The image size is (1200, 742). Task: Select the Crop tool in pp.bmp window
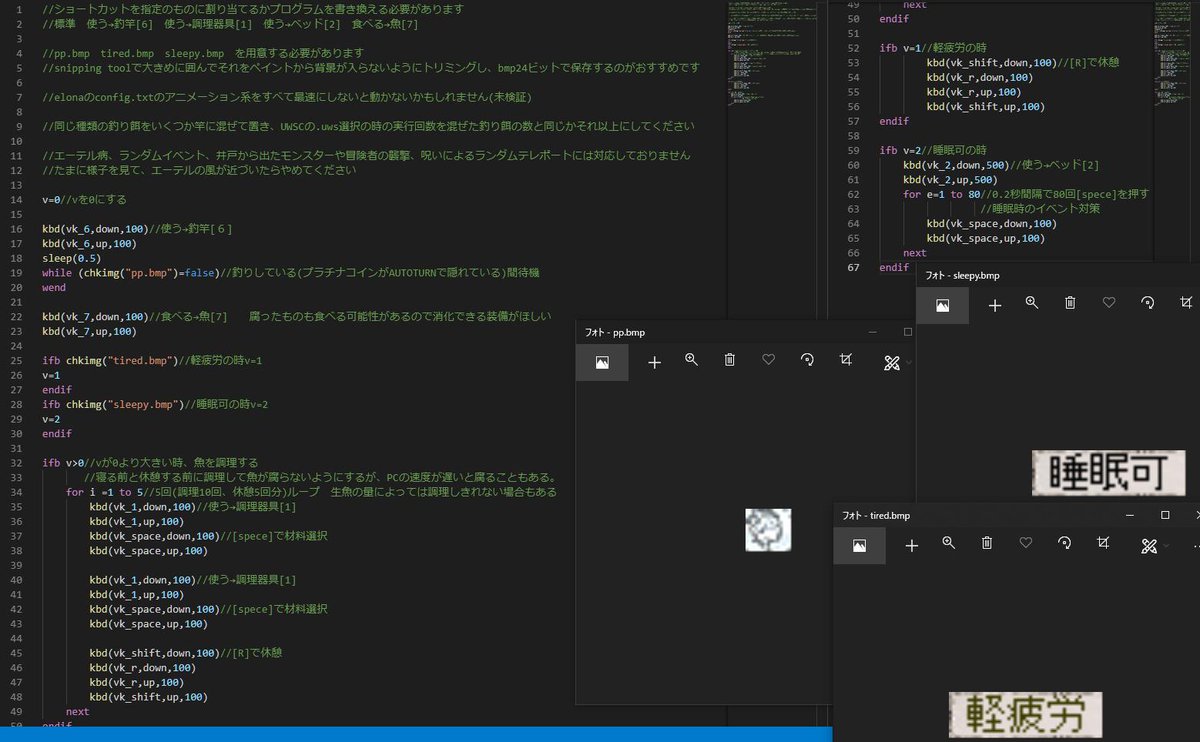point(845,362)
